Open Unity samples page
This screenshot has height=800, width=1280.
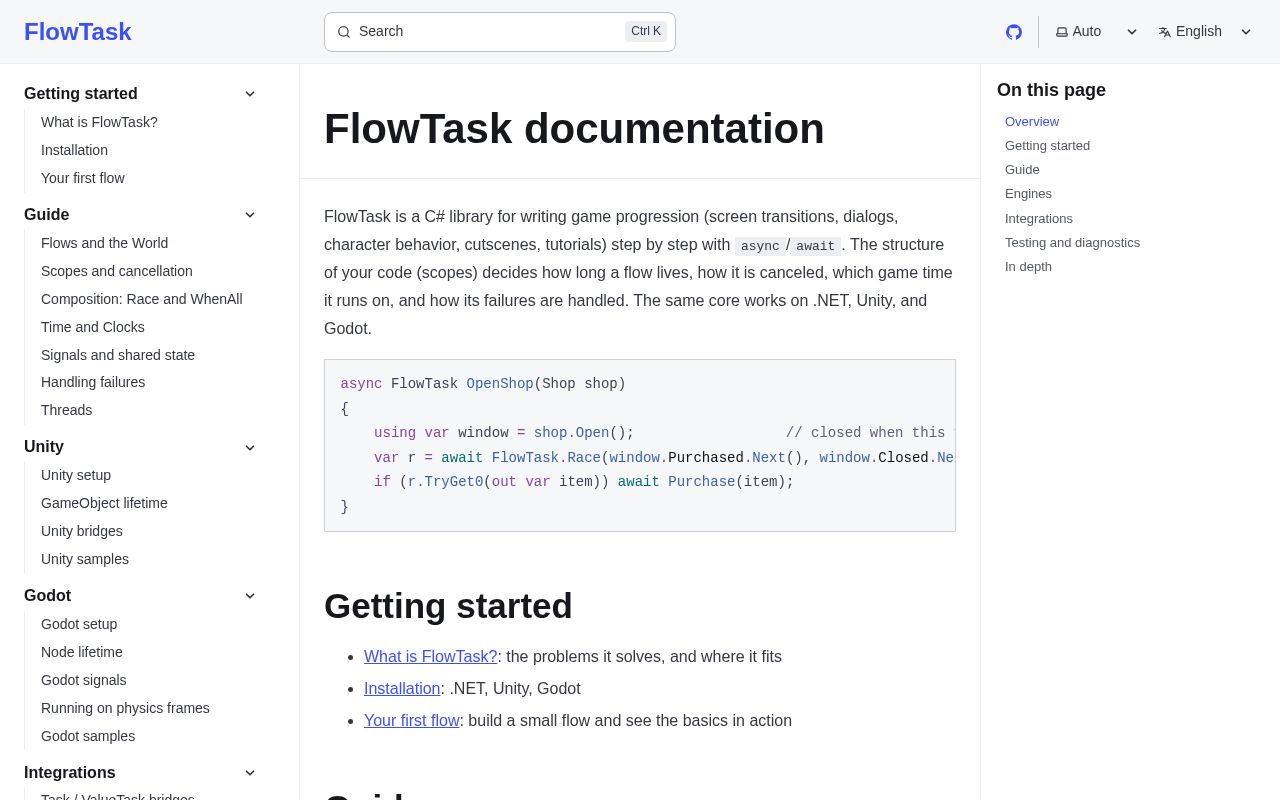pyautogui.click(x=85, y=559)
